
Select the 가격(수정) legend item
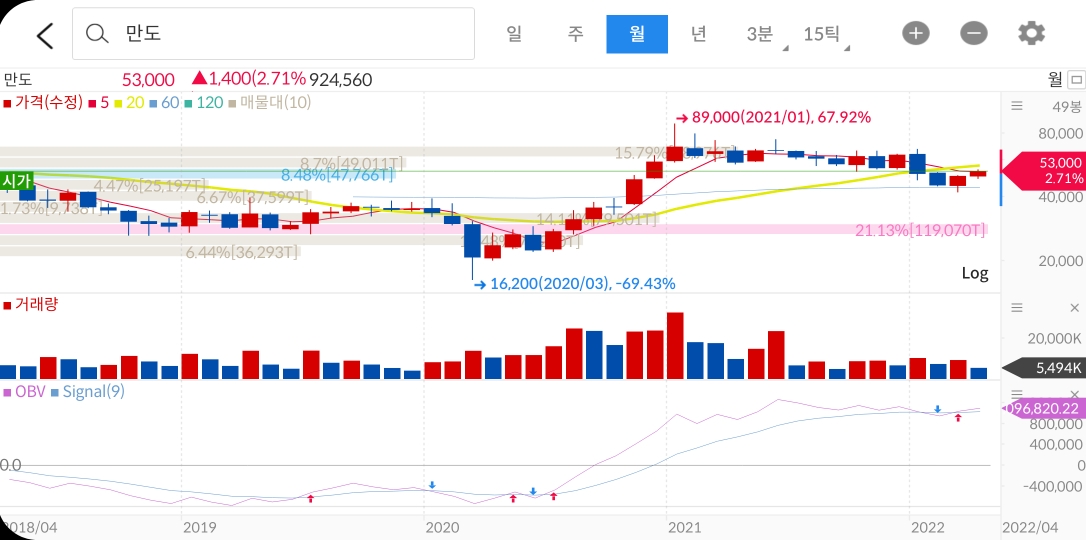(x=44, y=103)
